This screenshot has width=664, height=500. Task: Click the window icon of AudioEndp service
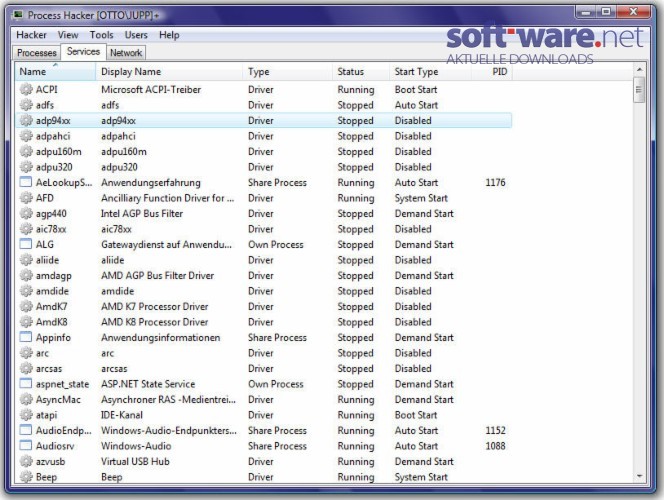pyautogui.click(x=26, y=431)
